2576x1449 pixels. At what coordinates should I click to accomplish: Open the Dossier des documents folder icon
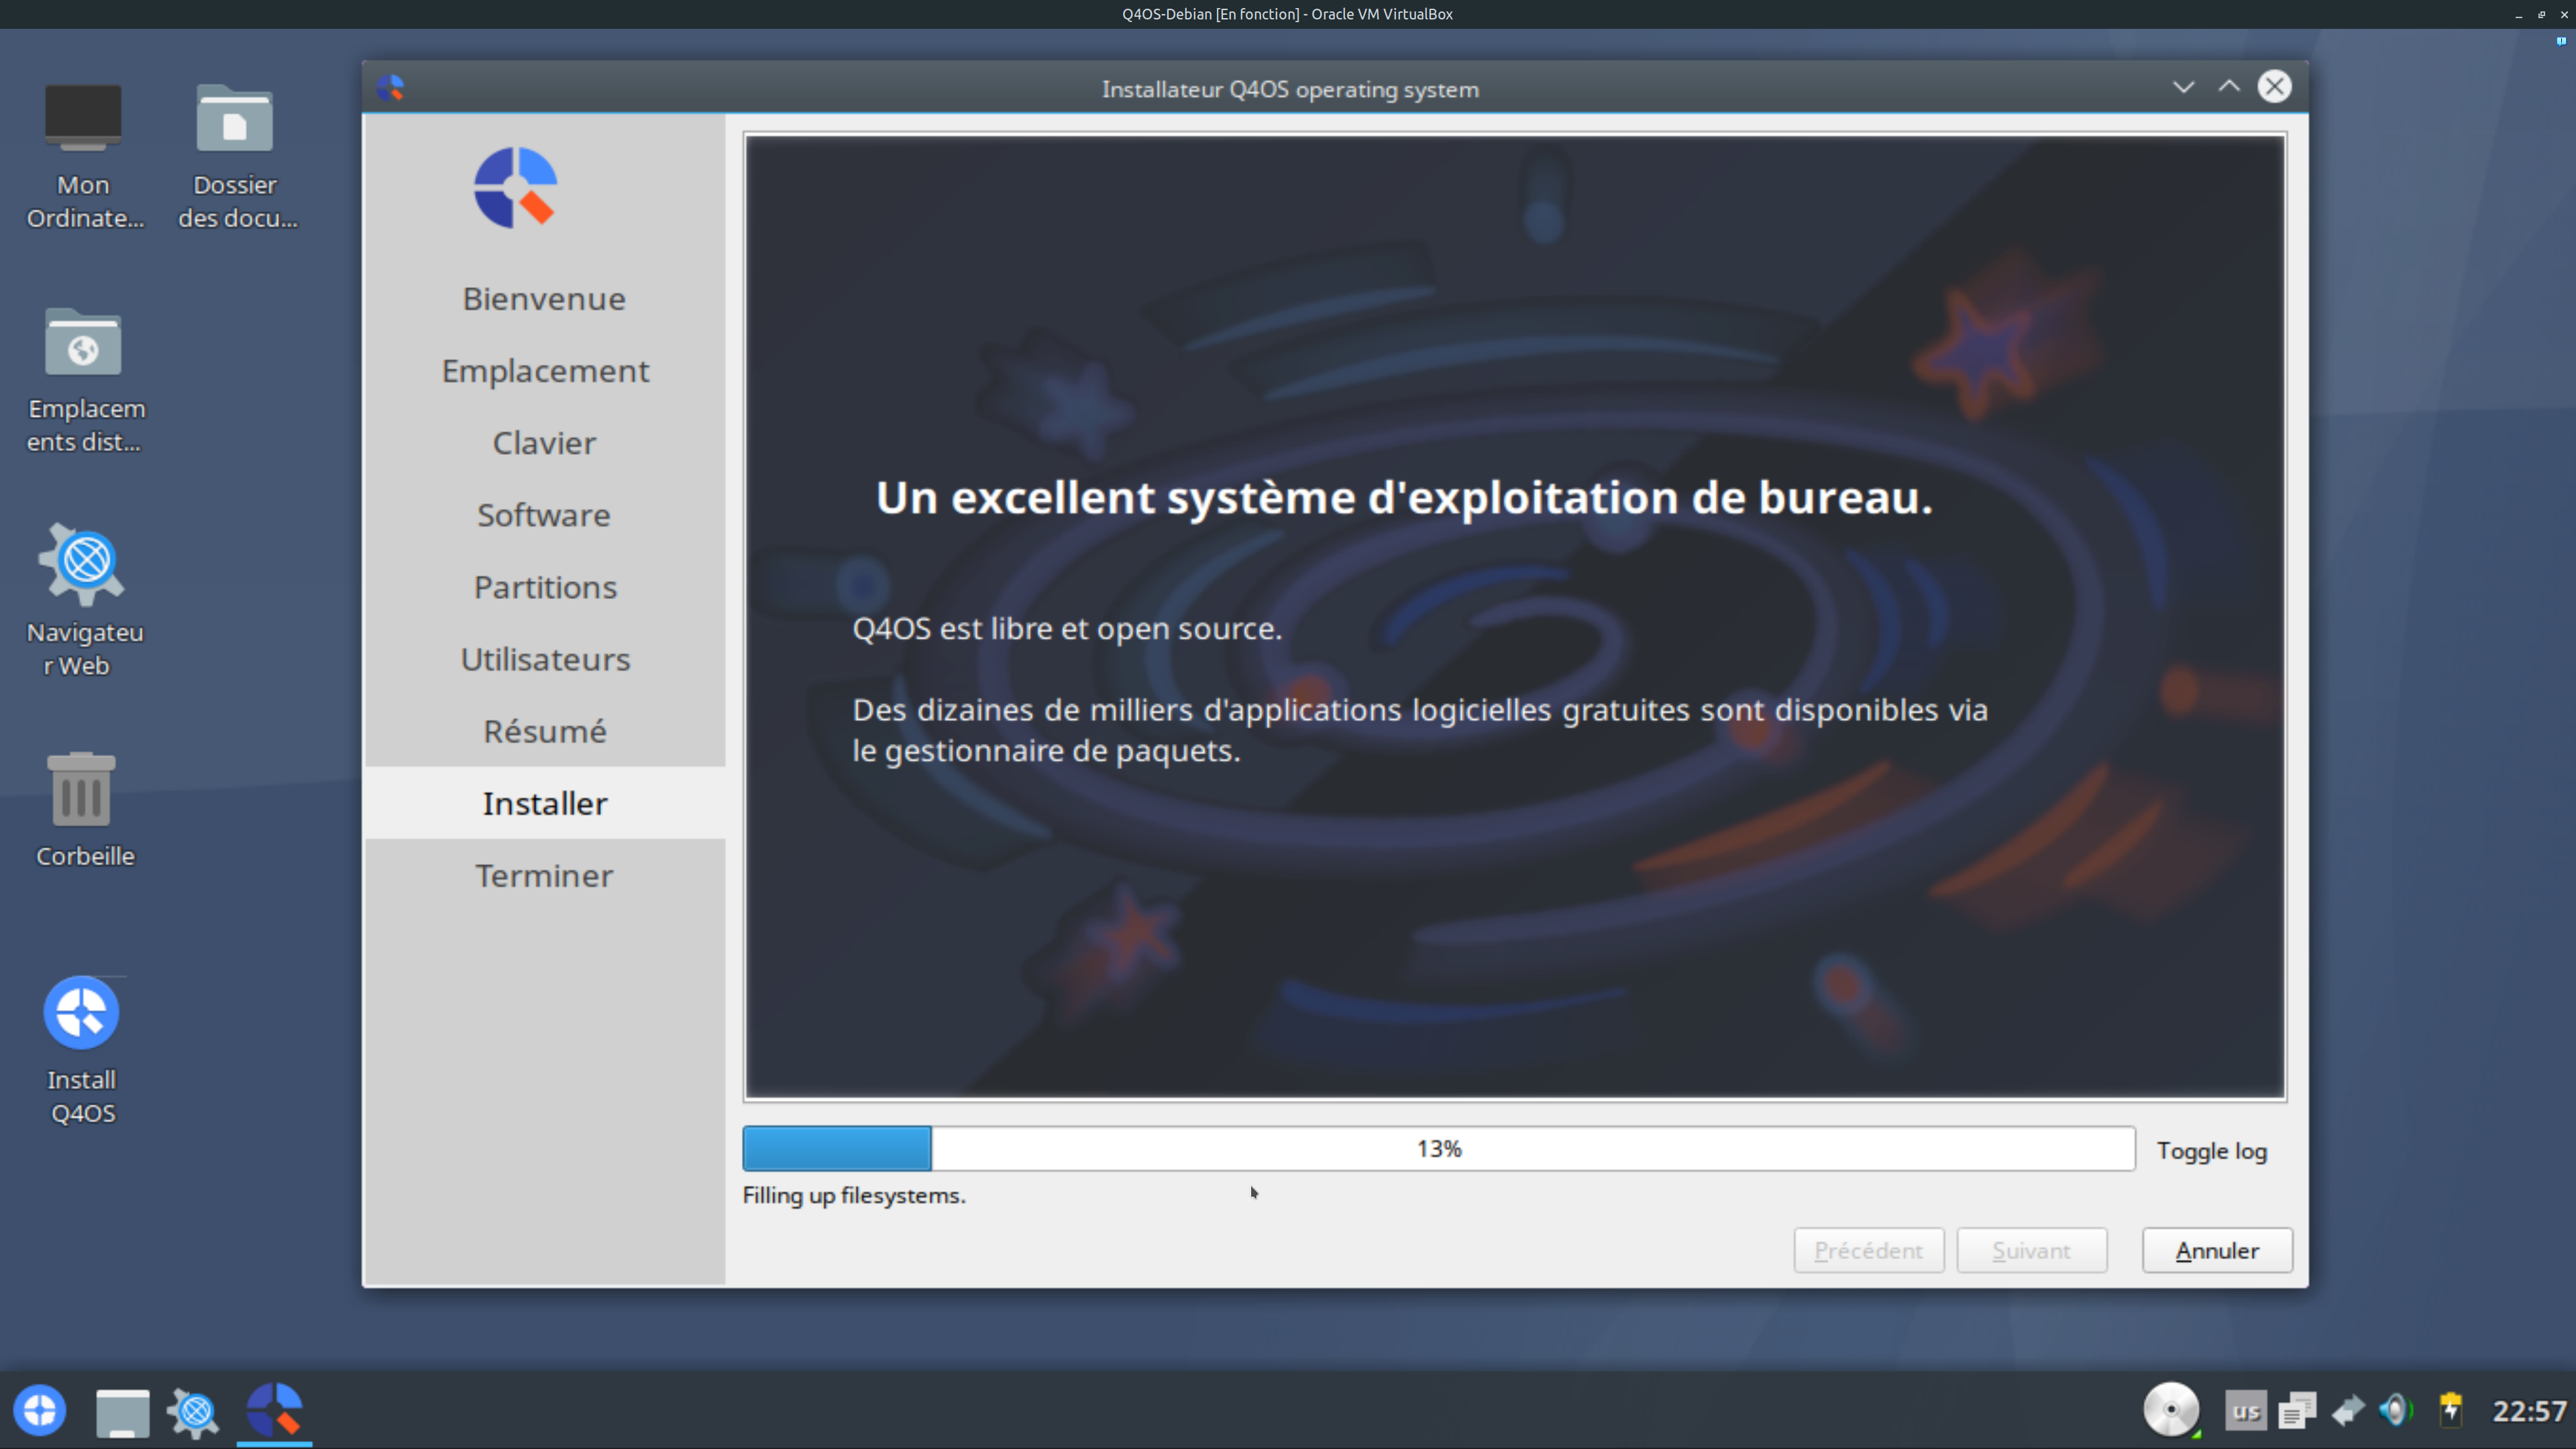235,157
